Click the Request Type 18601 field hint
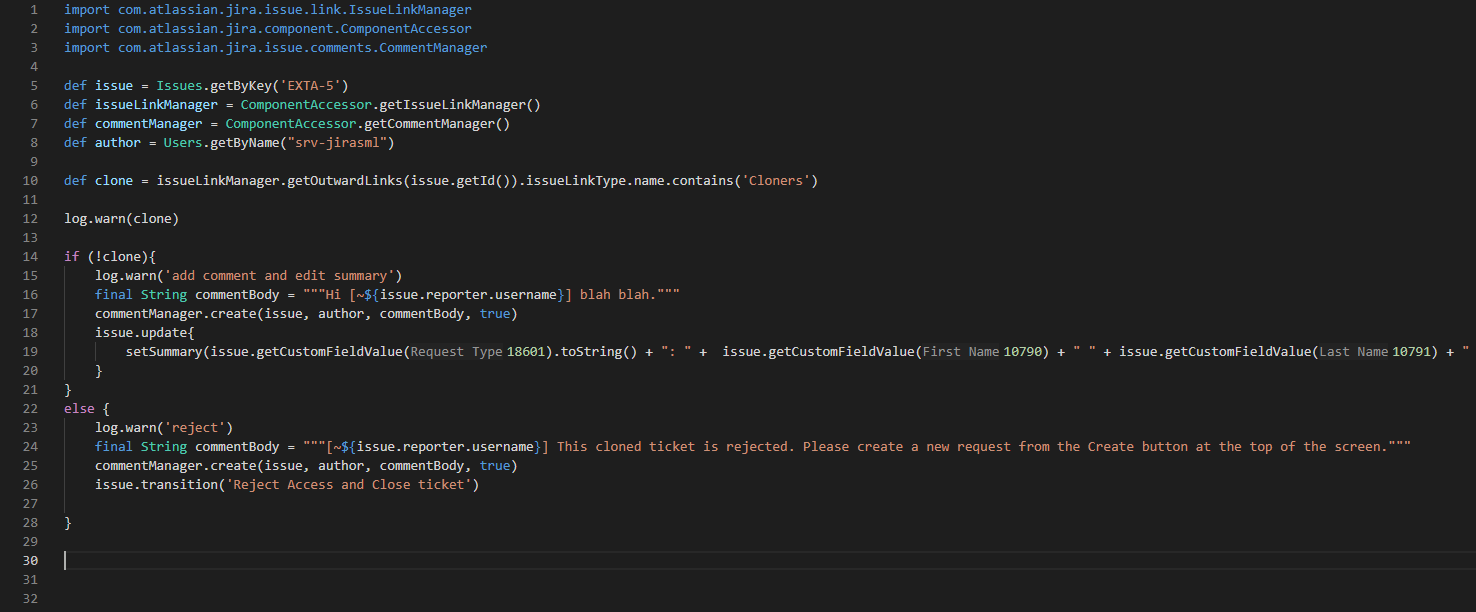1476x612 pixels. coord(480,351)
